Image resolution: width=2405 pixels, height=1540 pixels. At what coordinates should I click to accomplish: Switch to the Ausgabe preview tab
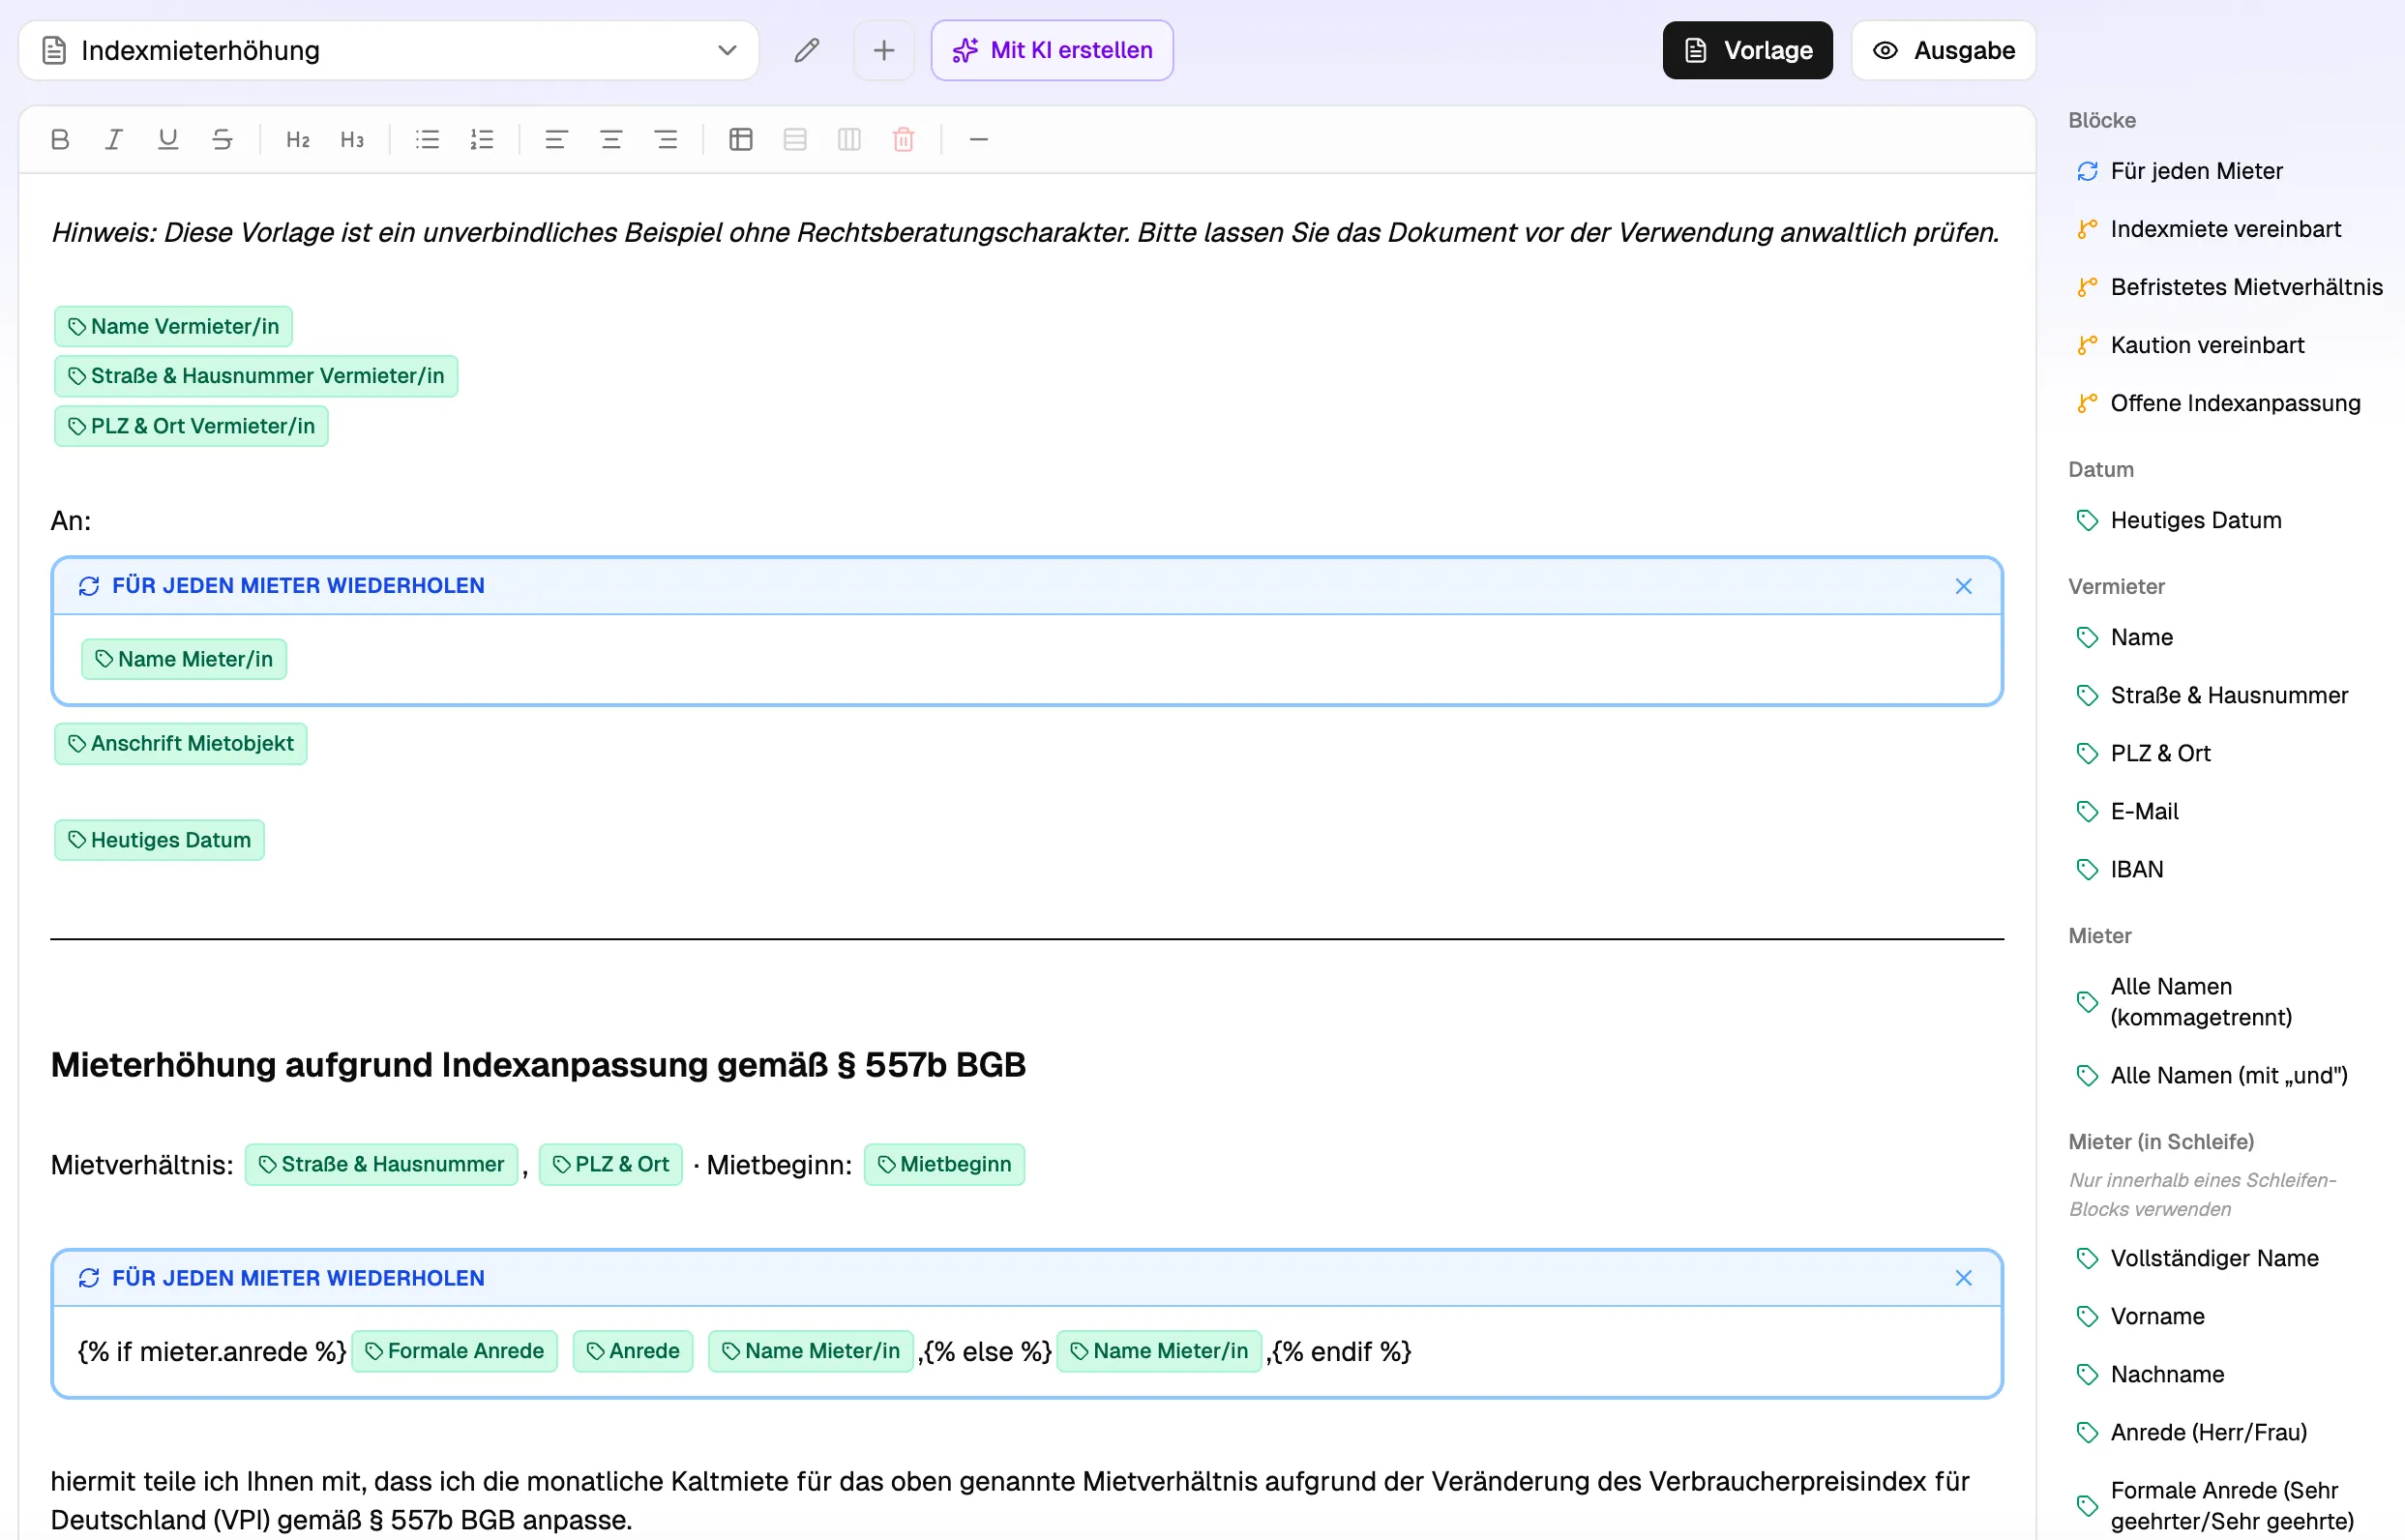(1943, 50)
